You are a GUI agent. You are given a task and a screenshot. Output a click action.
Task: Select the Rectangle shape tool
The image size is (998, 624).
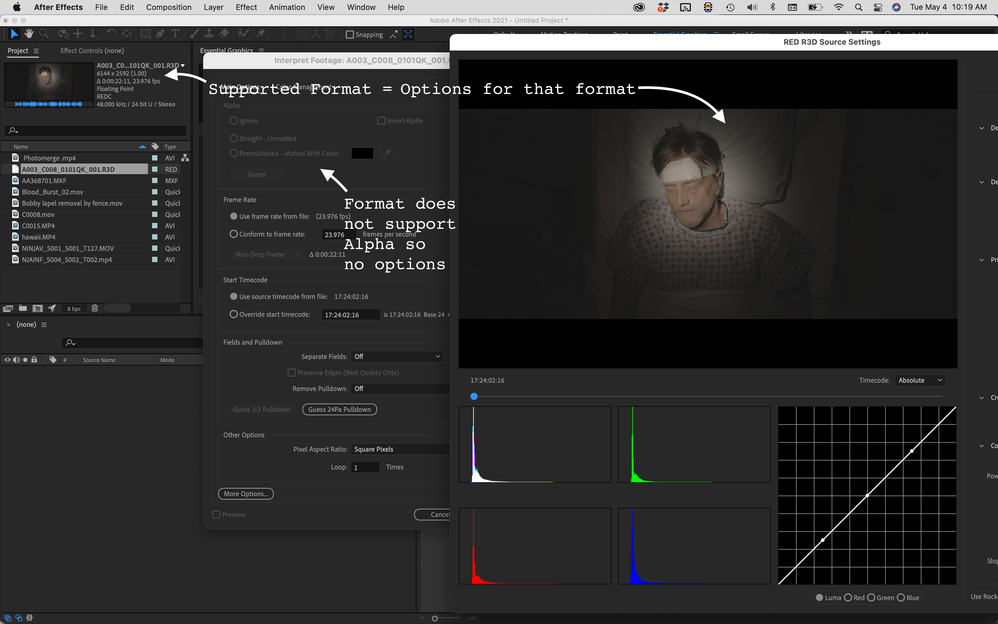tap(145, 34)
